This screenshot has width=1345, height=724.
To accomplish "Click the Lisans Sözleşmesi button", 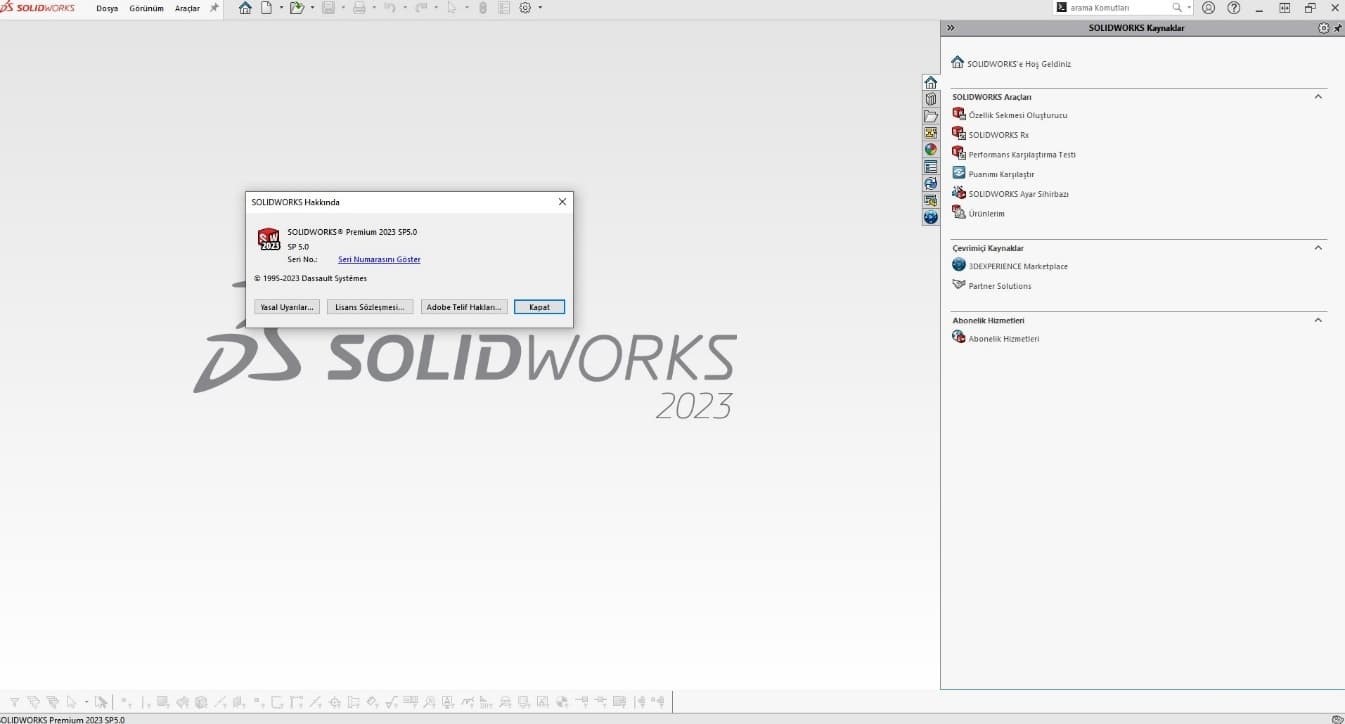I will 370,307.
